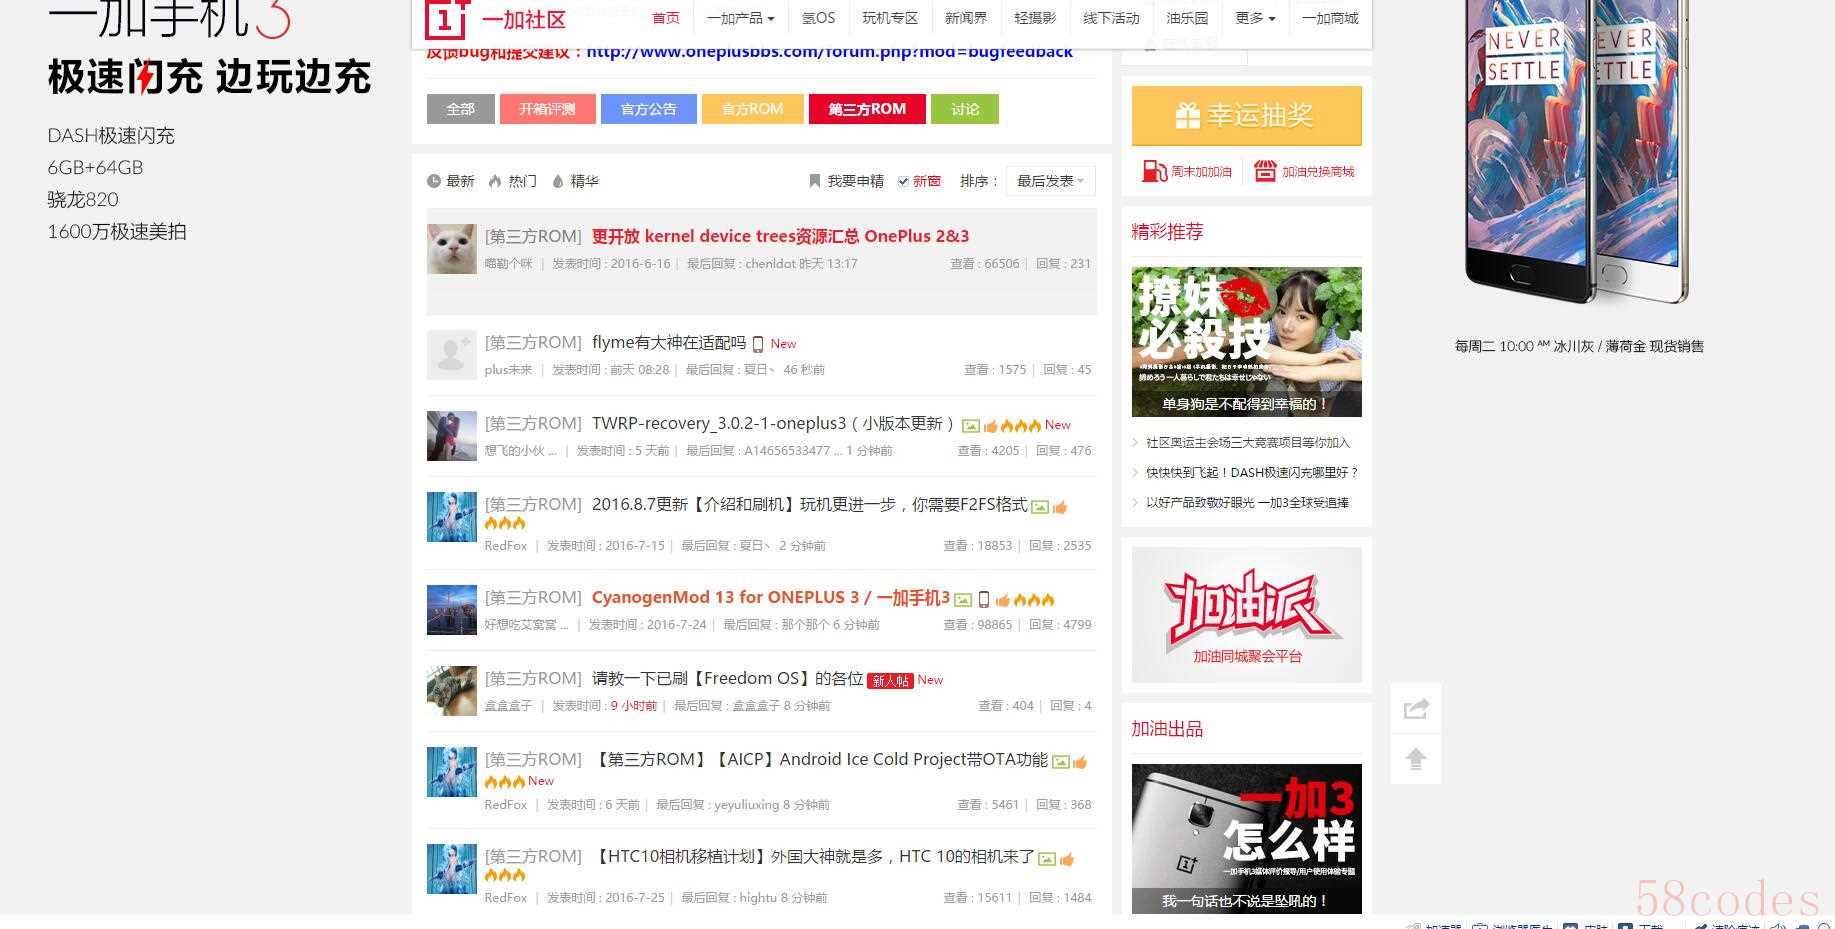Click image attachment icon on AICP thread

(1061, 762)
